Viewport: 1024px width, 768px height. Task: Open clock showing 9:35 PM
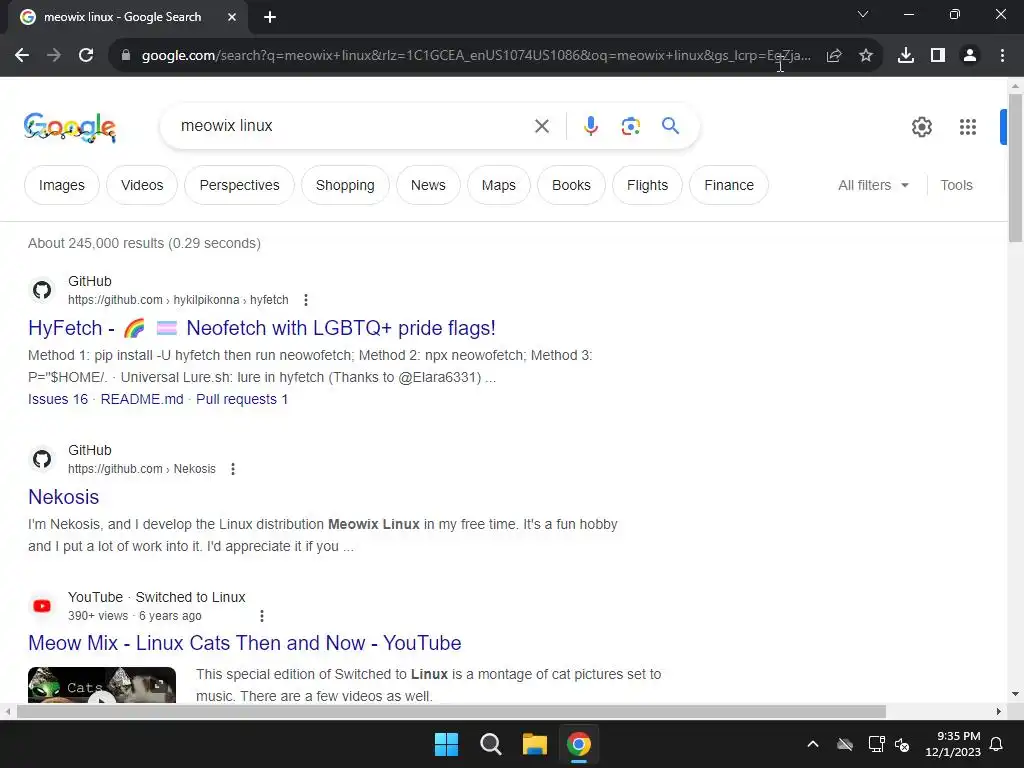pyautogui.click(x=953, y=744)
